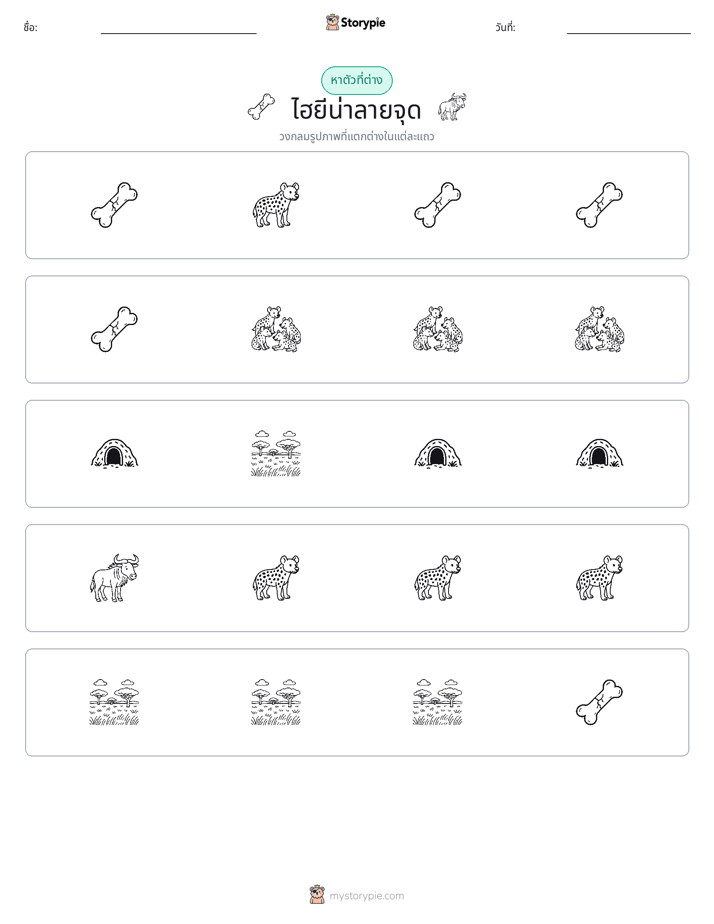Click the date line after วันที่:
Screen dimensions: 714x924
(629, 33)
